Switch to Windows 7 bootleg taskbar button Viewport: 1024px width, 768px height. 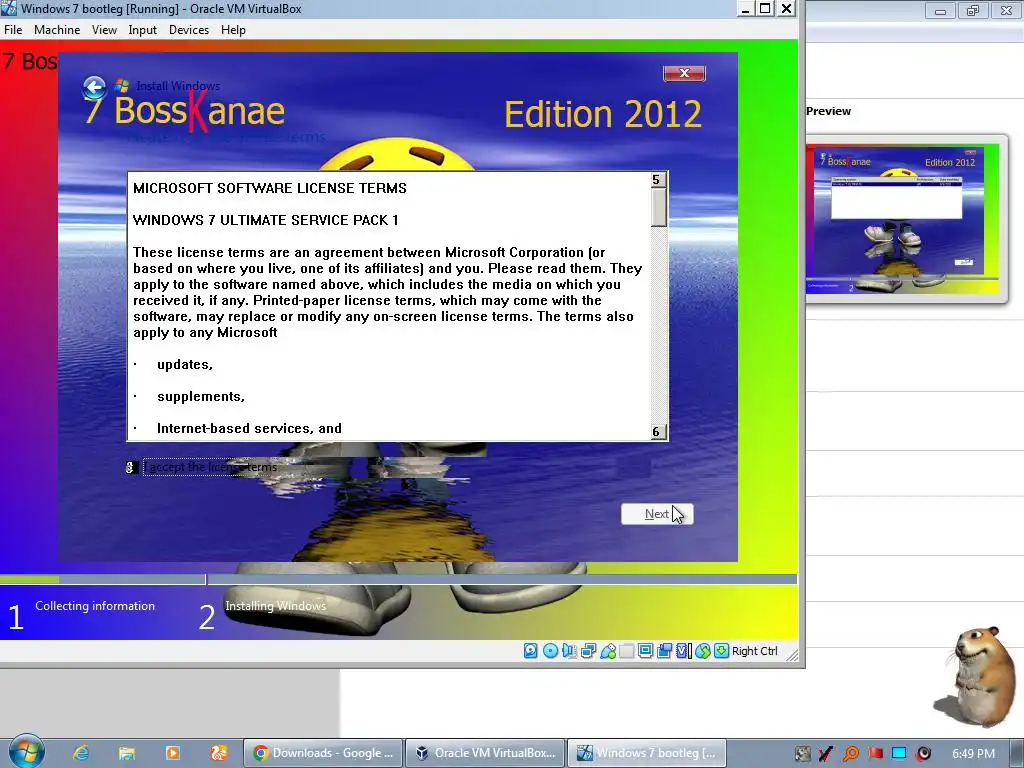pos(646,753)
